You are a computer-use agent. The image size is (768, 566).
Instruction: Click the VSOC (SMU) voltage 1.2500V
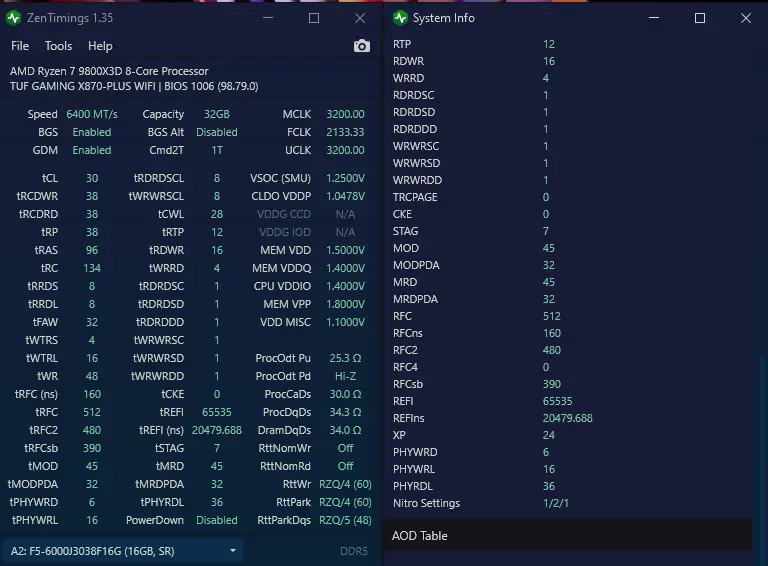coord(345,178)
